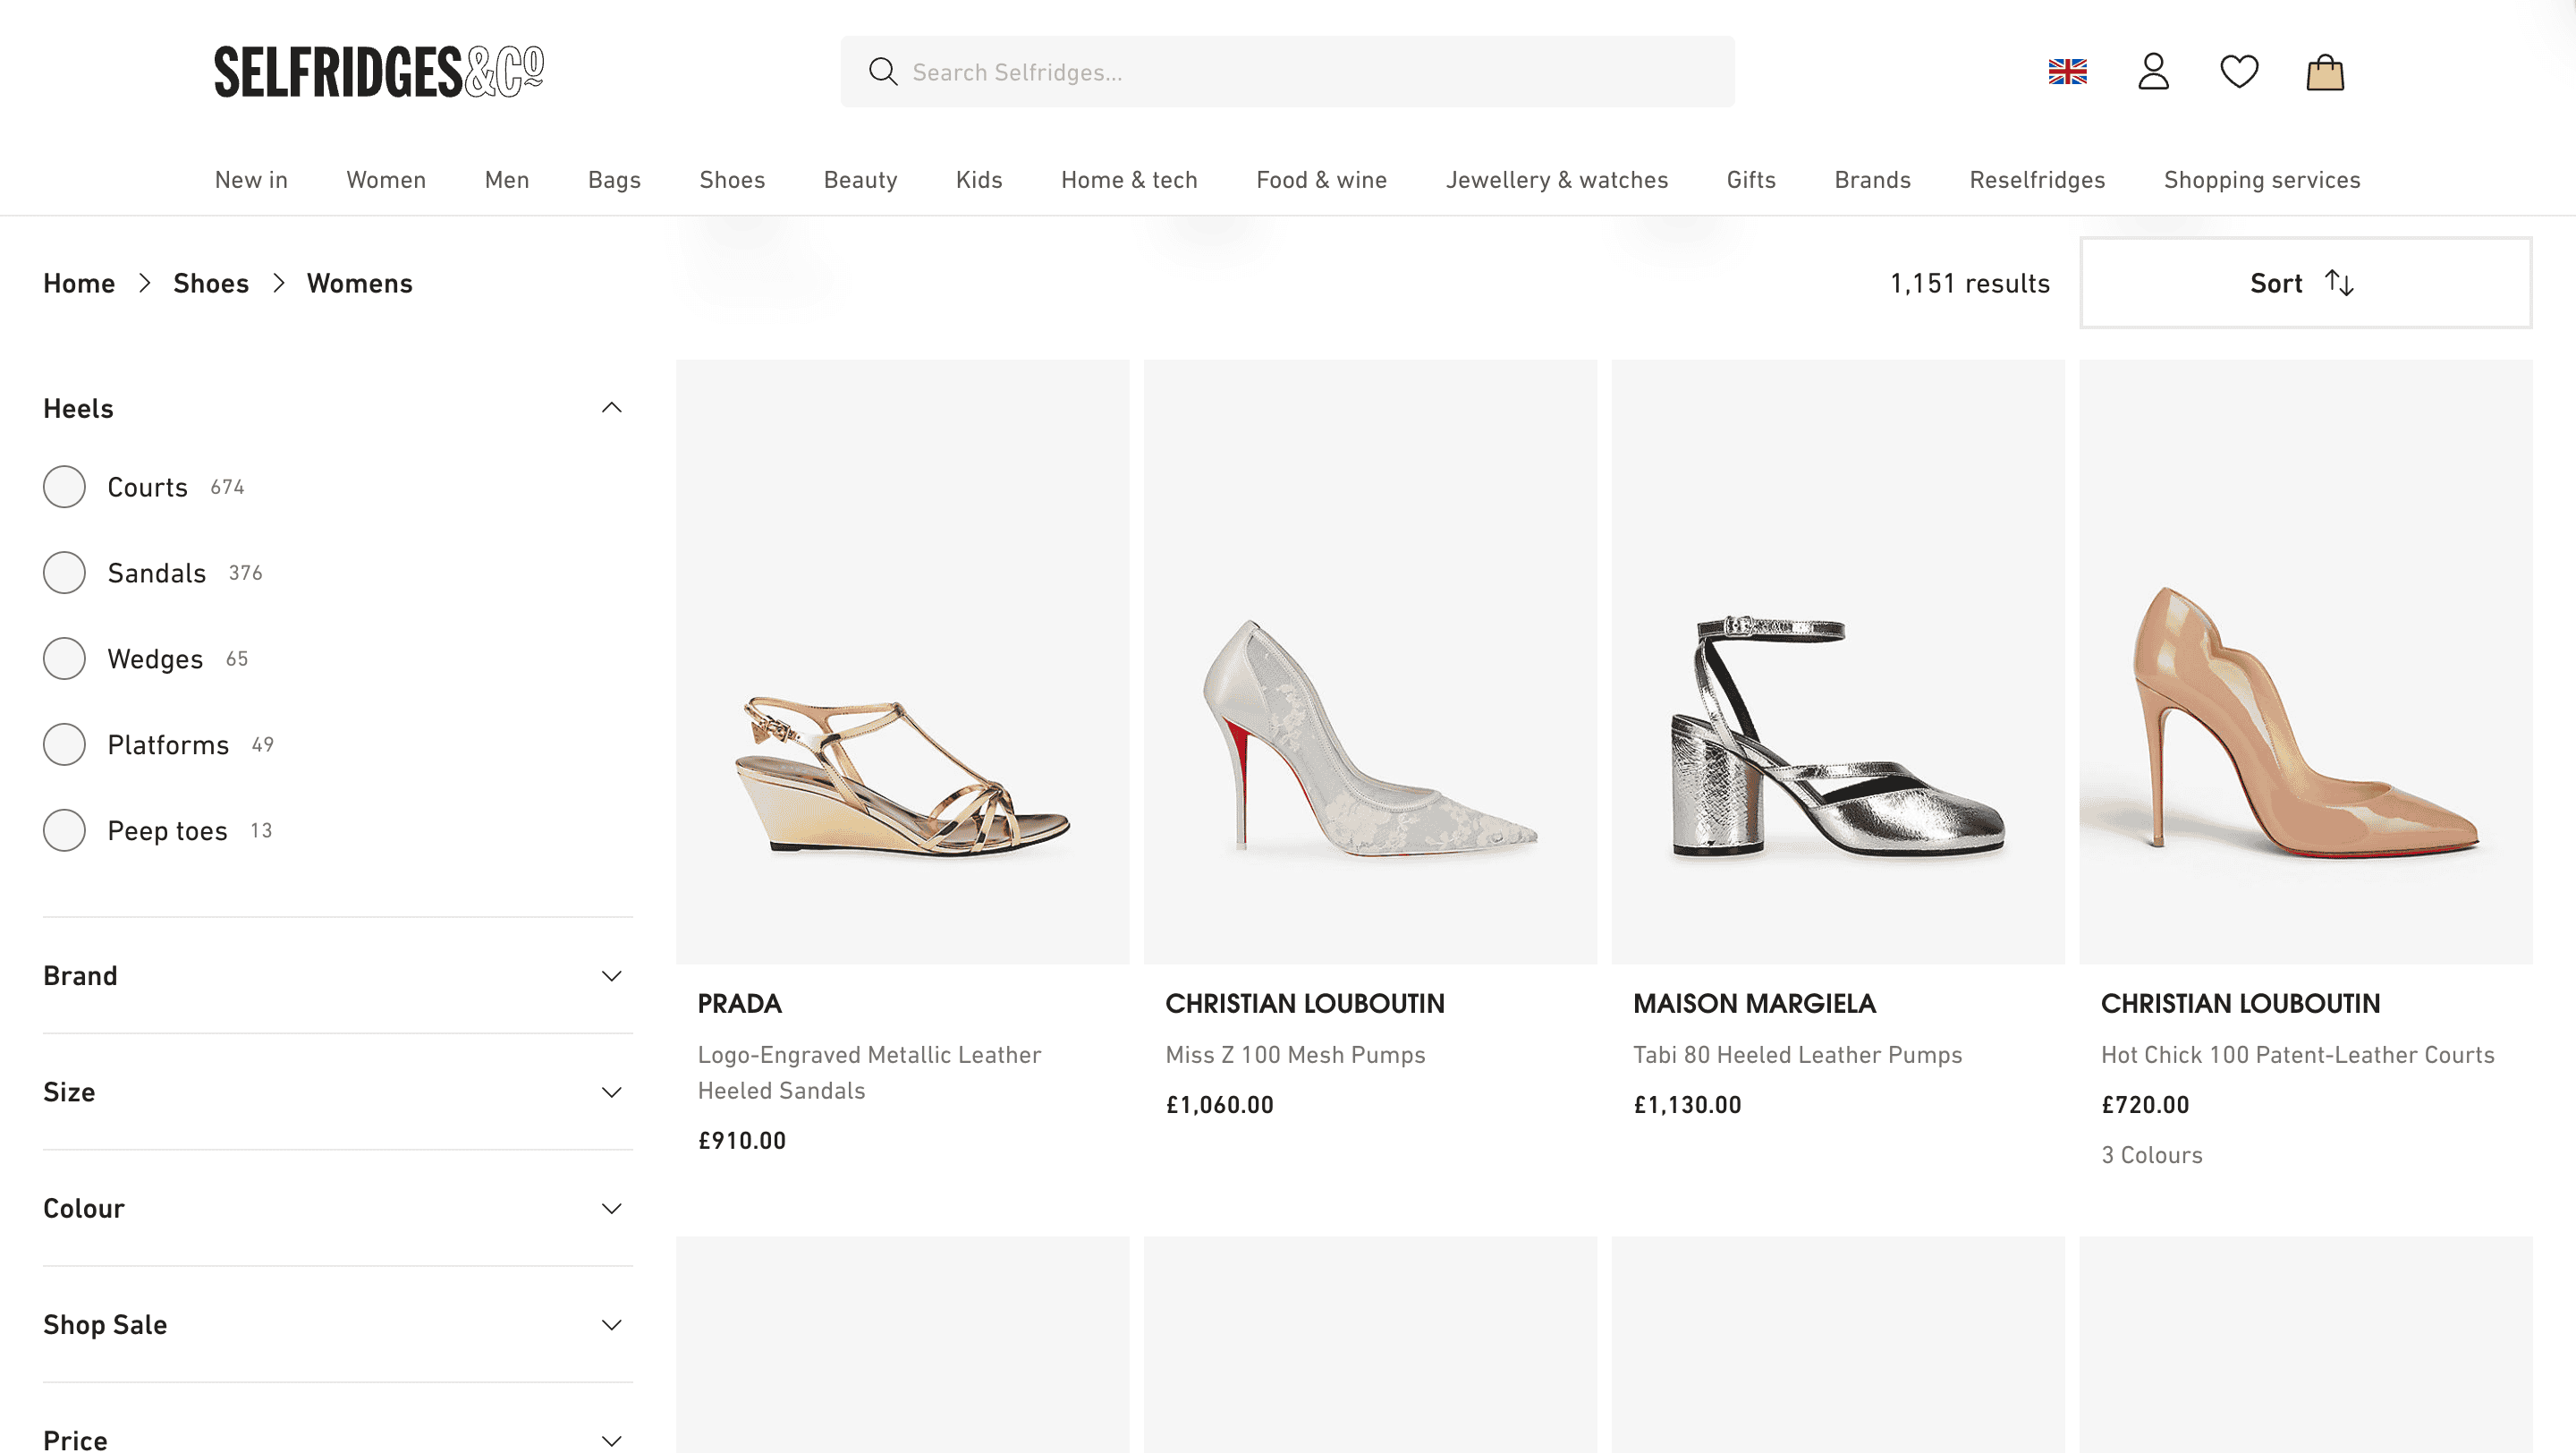Image resolution: width=2576 pixels, height=1453 pixels.
Task: Collapse the Heels filter section
Action: coord(611,408)
